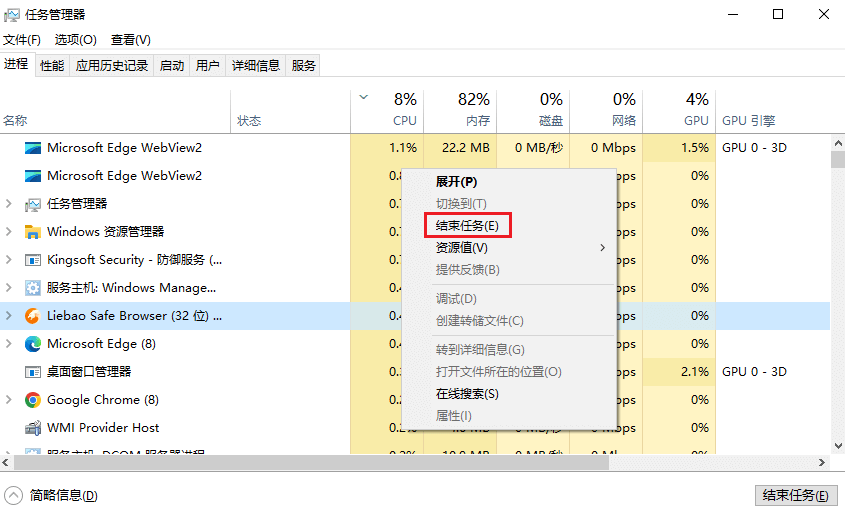Screen dimensions: 845x517
Task: Click 打开文件所在的位置(O) in context menu
Action: point(510,371)
